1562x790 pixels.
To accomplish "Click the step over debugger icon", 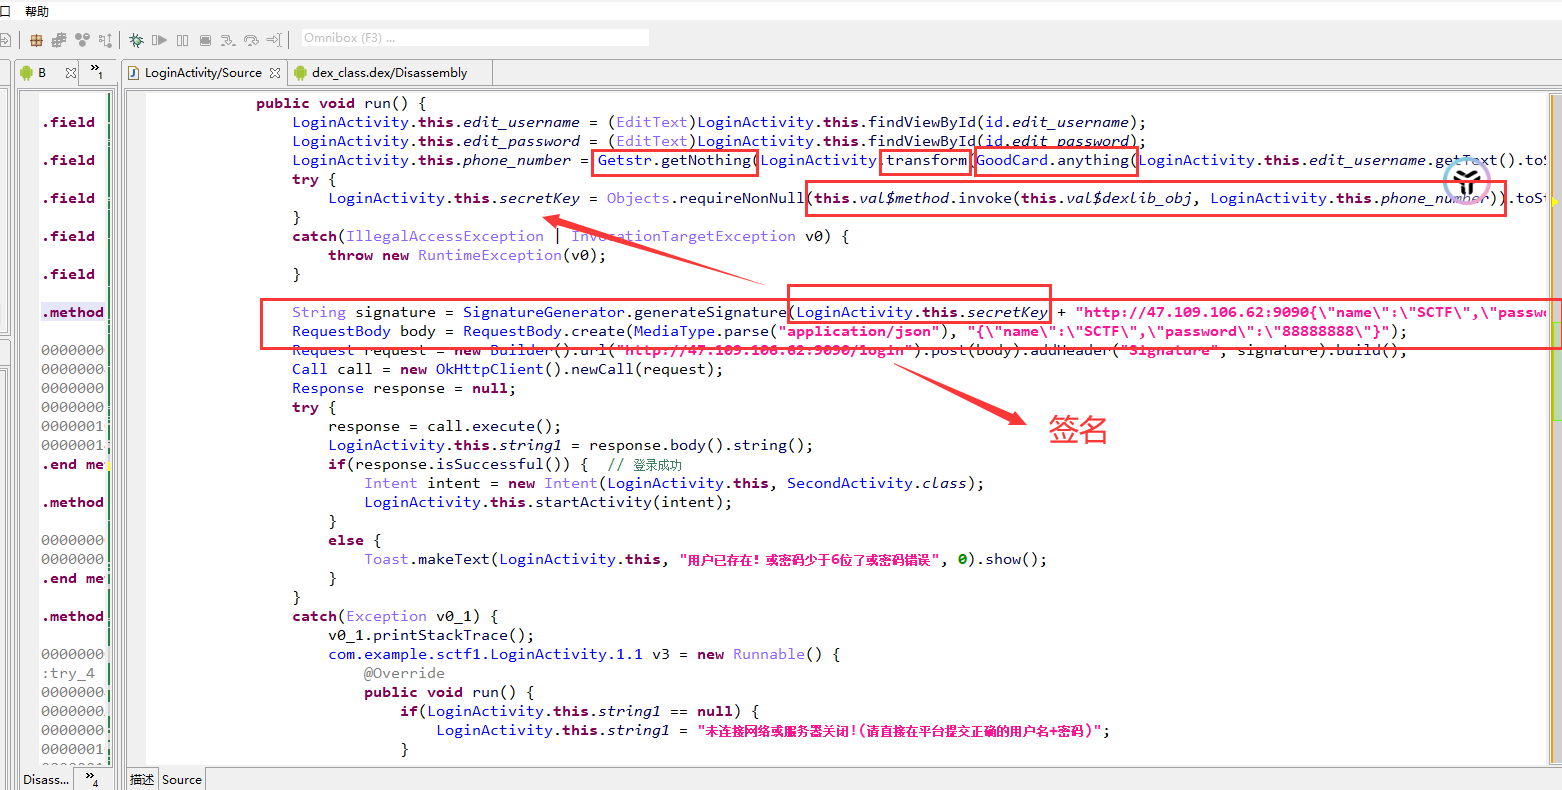I will click(x=251, y=40).
